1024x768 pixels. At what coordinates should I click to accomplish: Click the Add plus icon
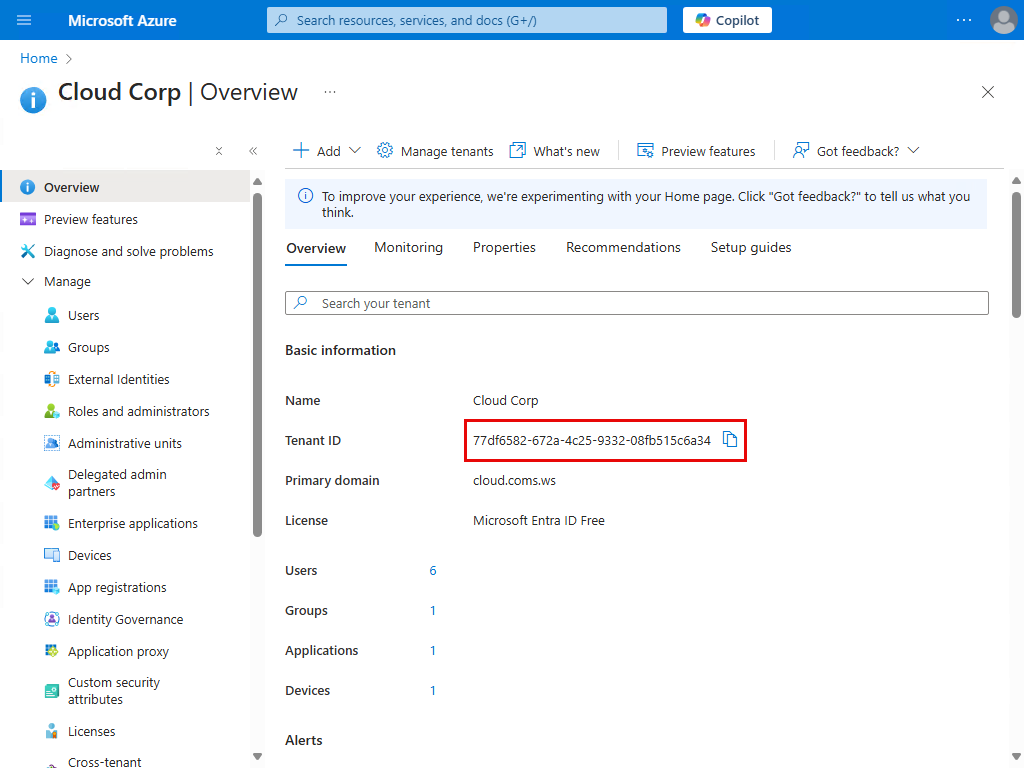pos(300,151)
